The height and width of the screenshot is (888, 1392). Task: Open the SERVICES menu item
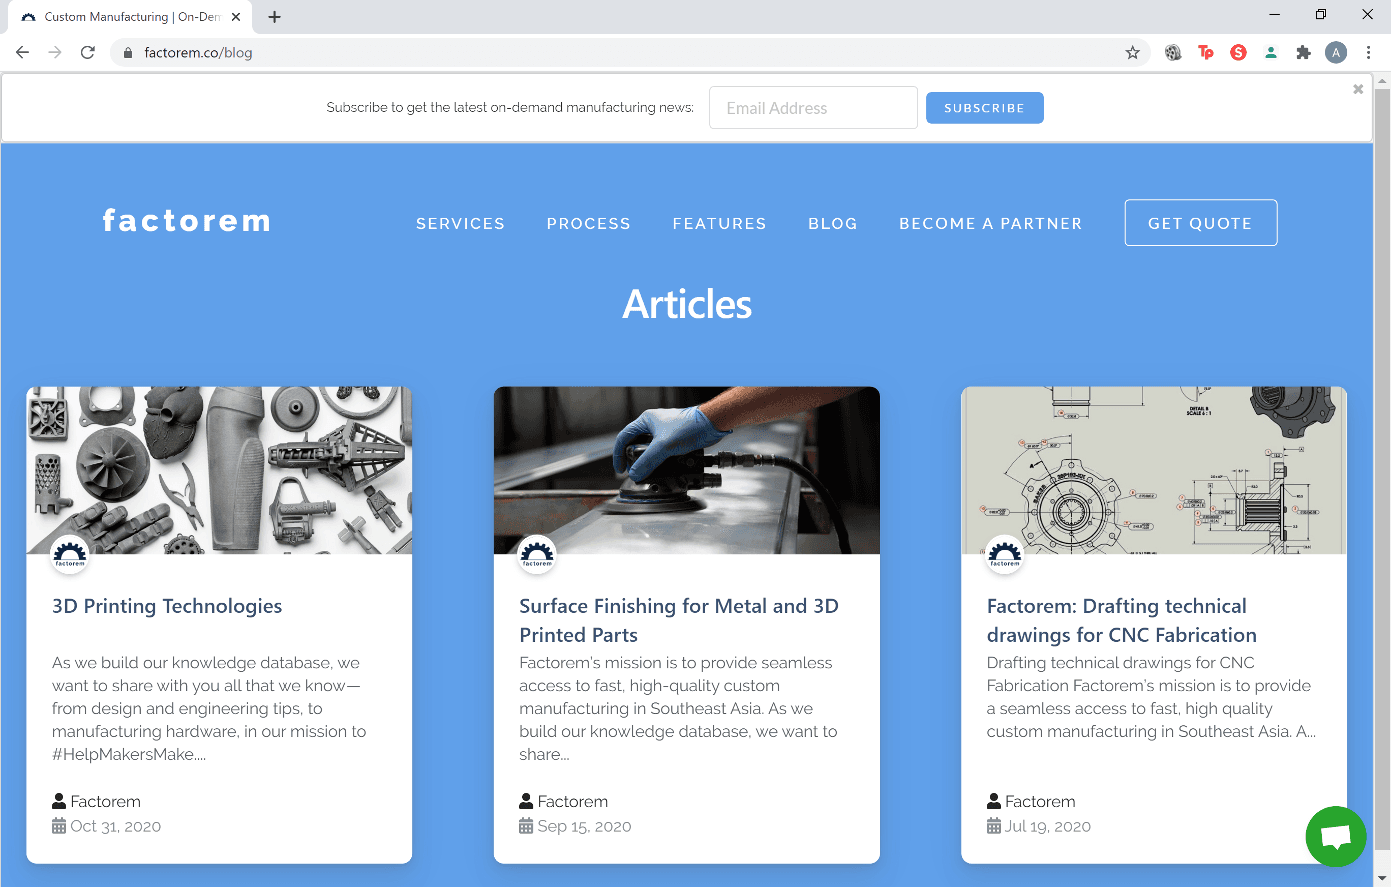(x=460, y=223)
